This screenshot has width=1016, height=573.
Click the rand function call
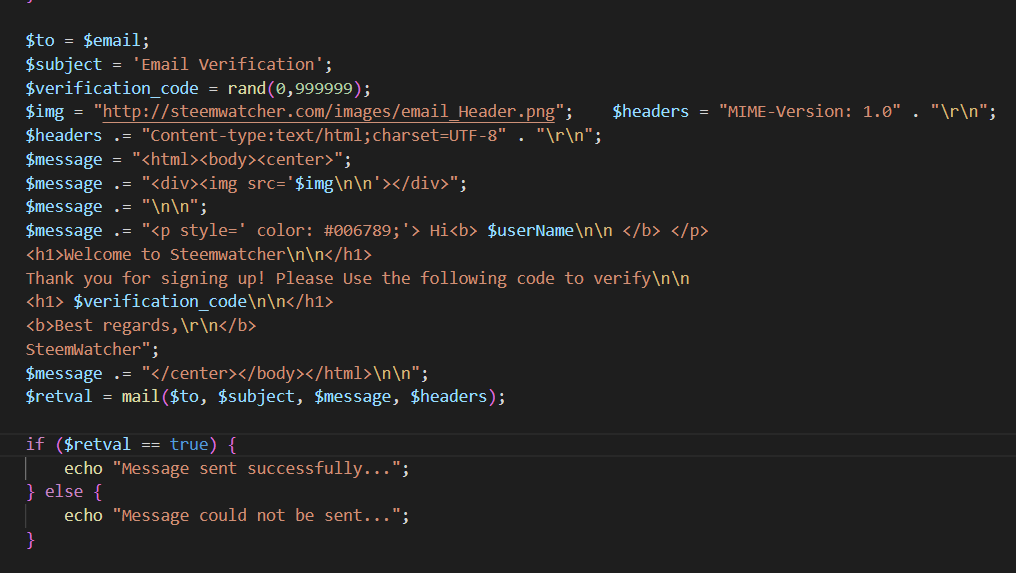click(247, 88)
